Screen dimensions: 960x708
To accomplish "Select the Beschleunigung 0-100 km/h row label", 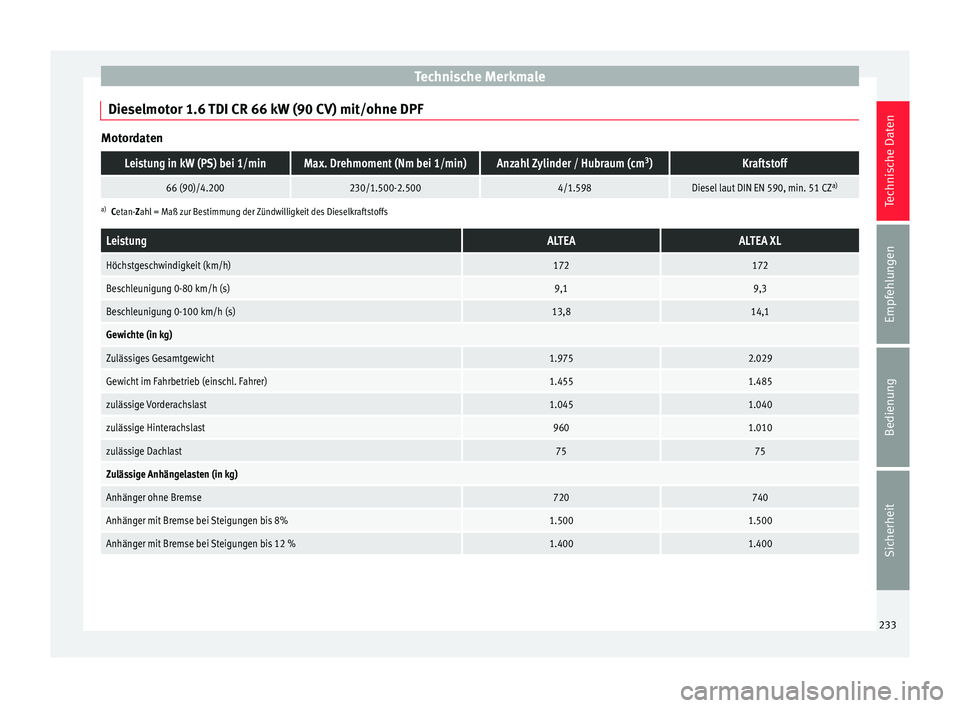I will coord(171,312).
